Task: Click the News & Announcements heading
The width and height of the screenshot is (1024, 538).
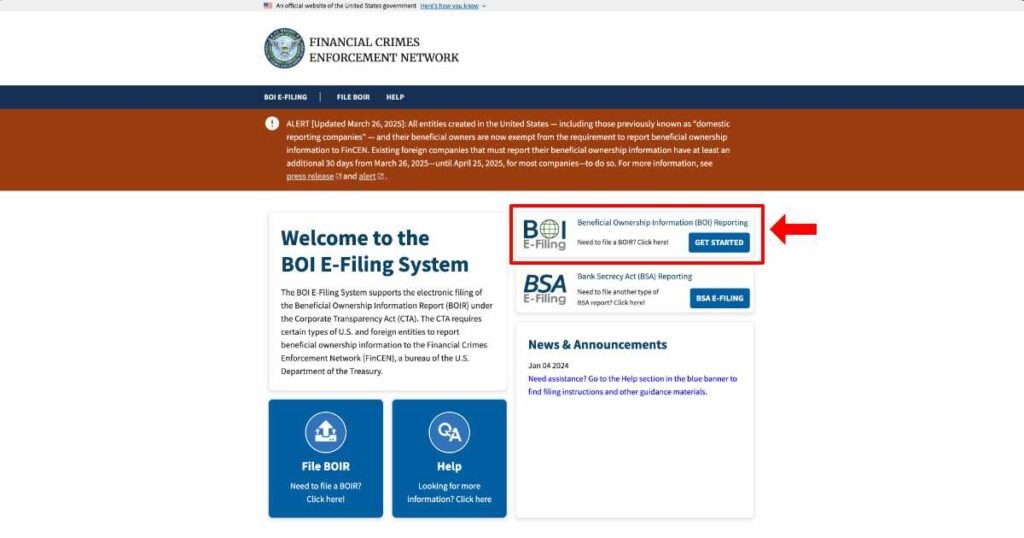Action: pos(598,345)
